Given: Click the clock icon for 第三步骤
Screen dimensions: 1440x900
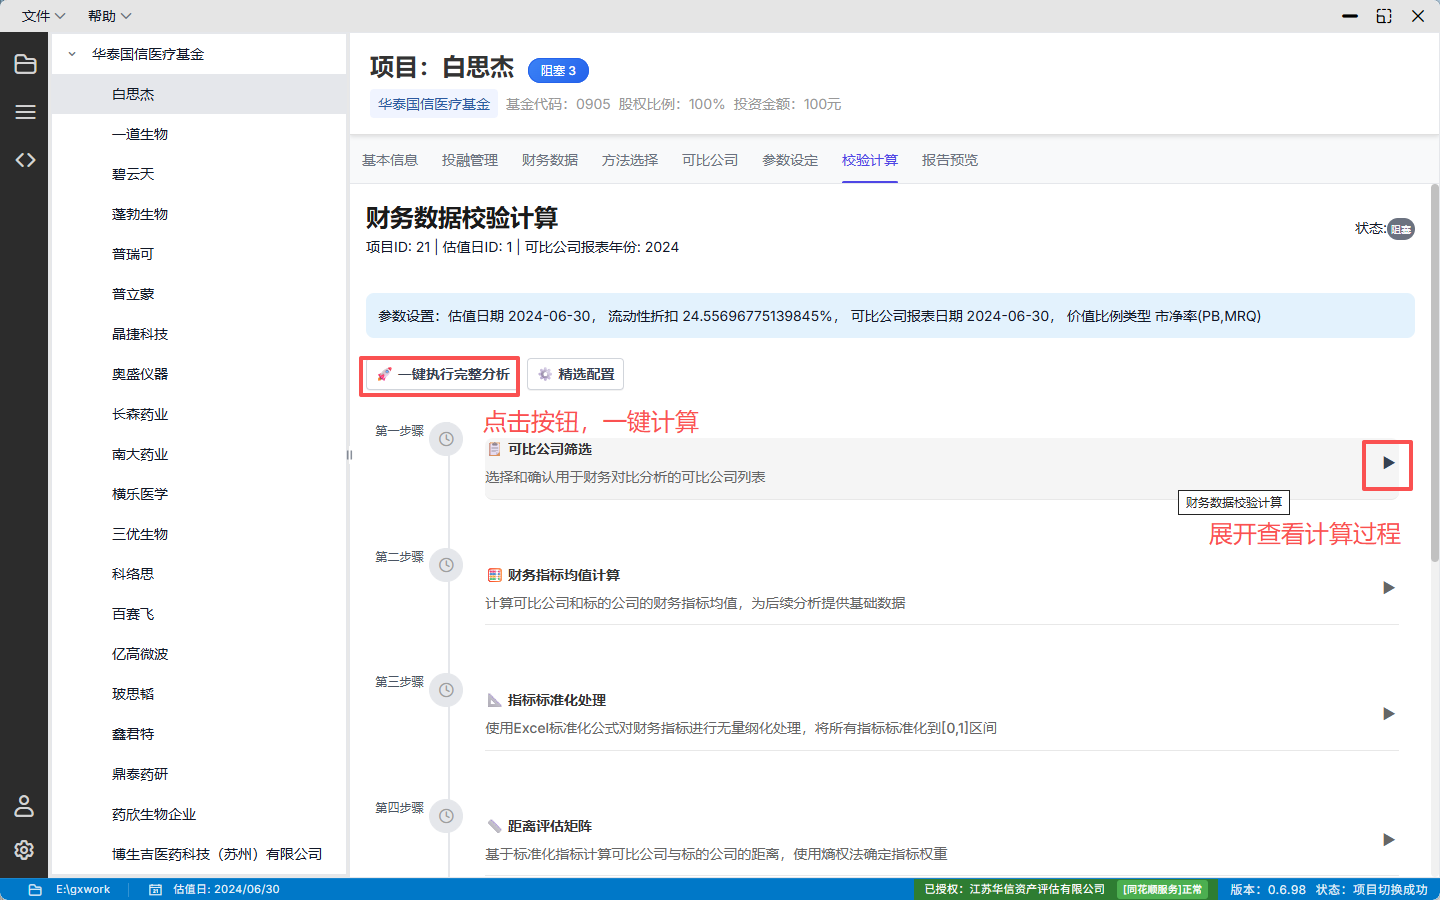Looking at the screenshot, I should pos(446,690).
